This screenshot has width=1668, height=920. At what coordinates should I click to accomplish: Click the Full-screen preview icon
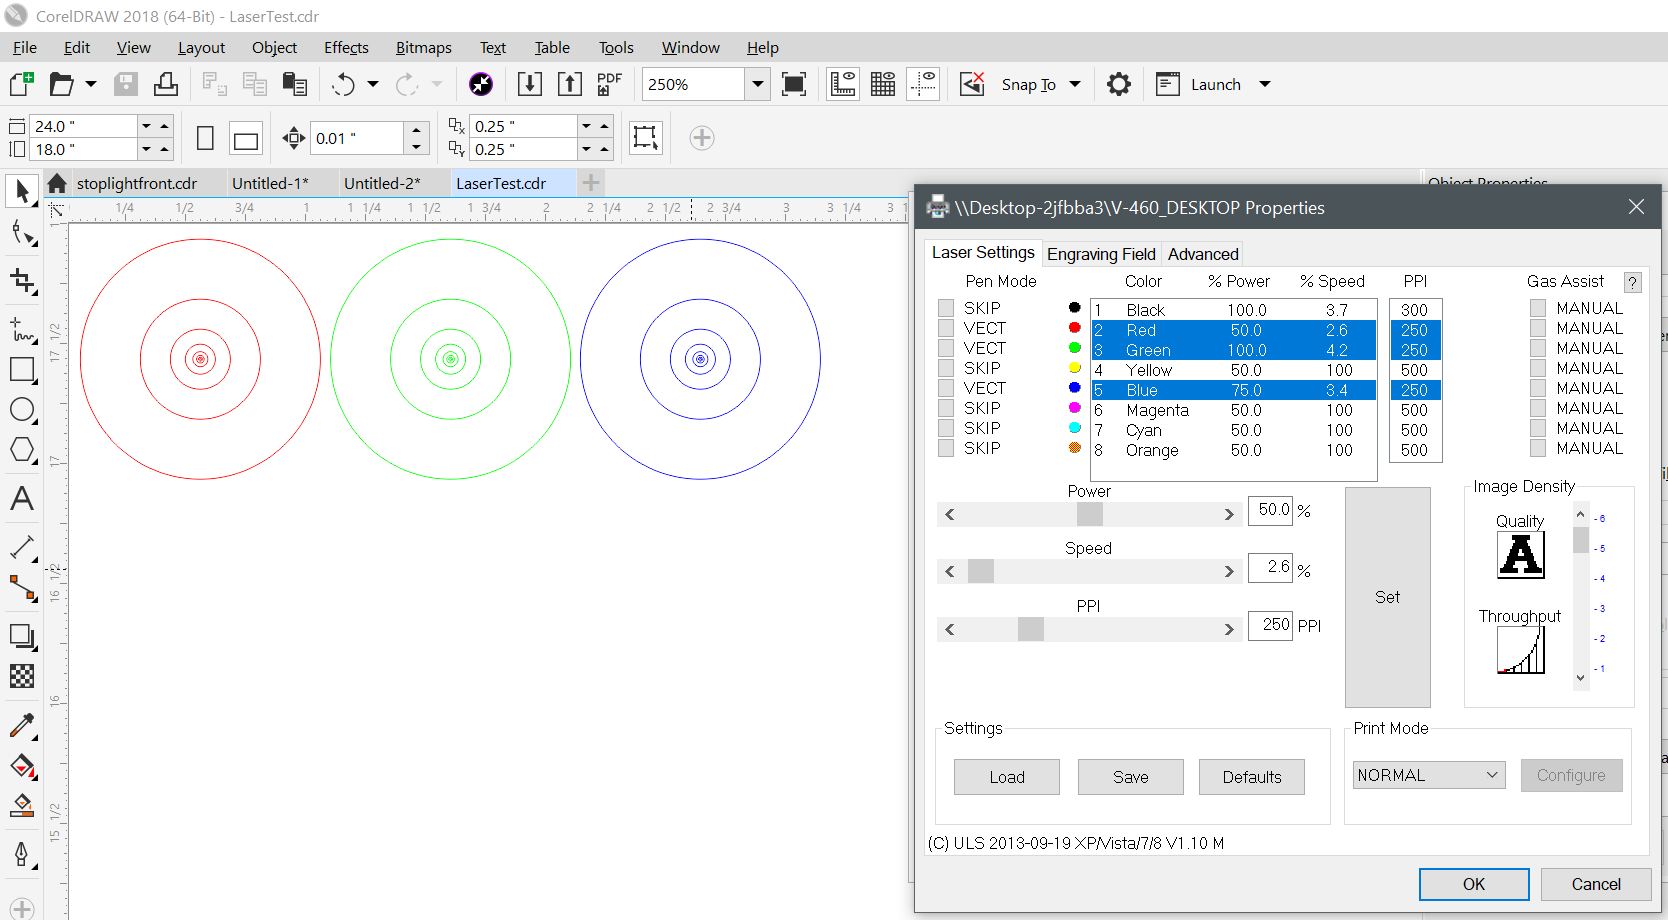[x=794, y=84]
